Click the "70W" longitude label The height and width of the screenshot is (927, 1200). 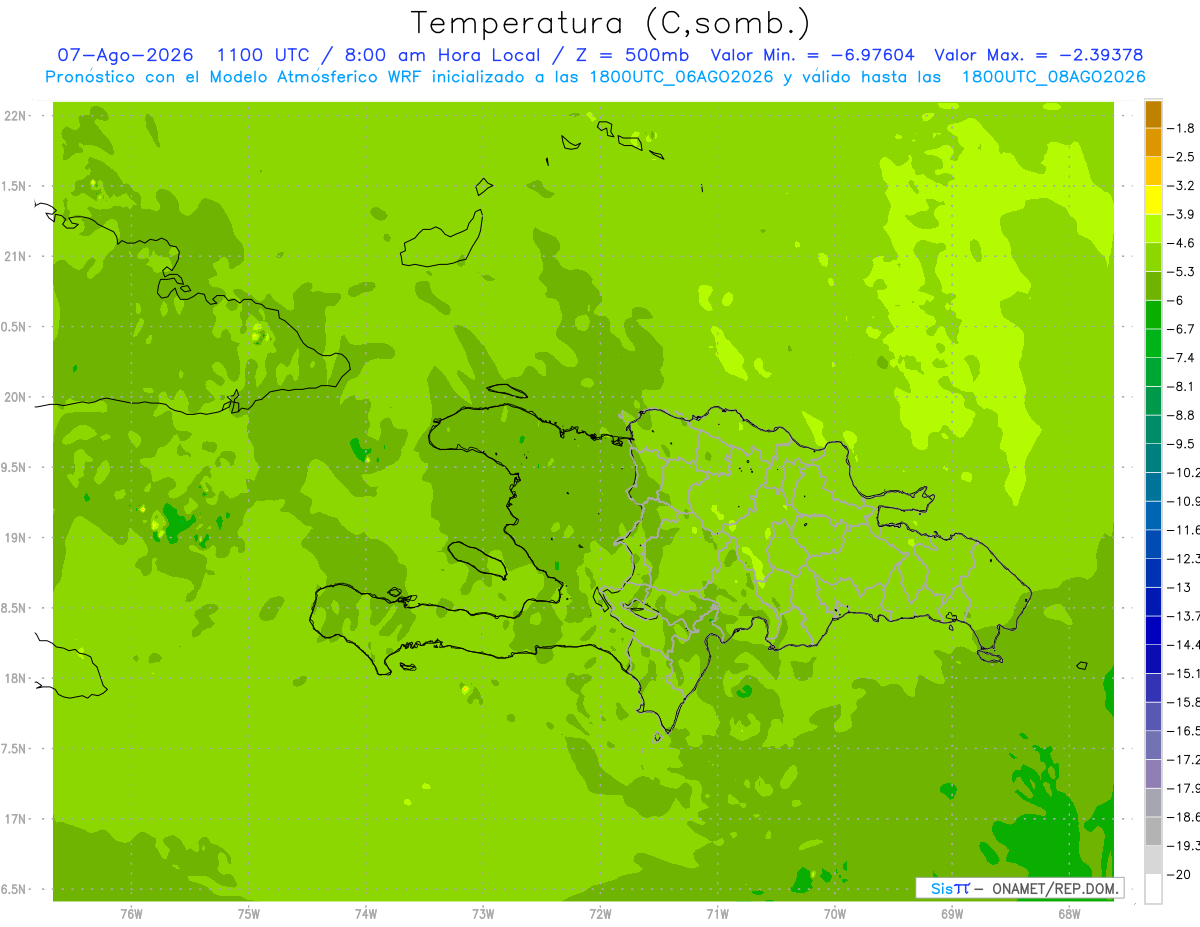[x=835, y=914]
